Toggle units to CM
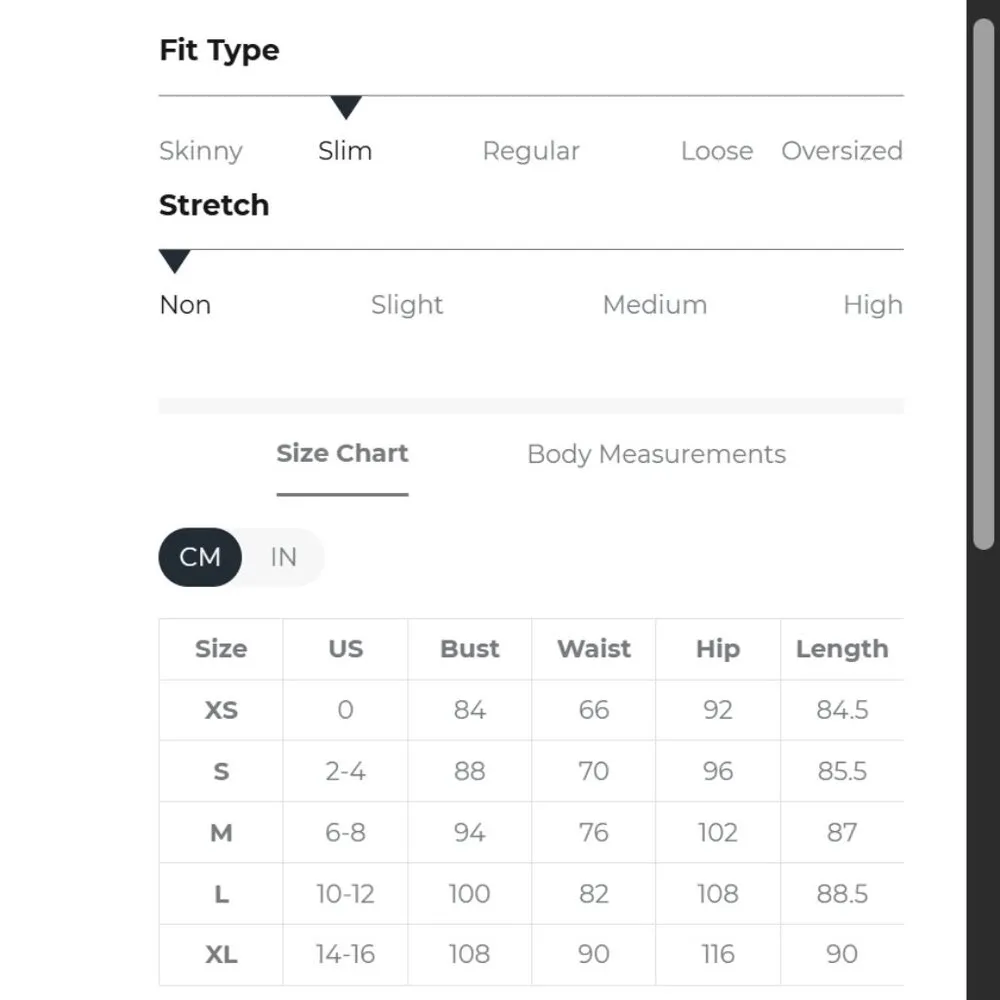This screenshot has height=1000, width=1000. (x=200, y=557)
